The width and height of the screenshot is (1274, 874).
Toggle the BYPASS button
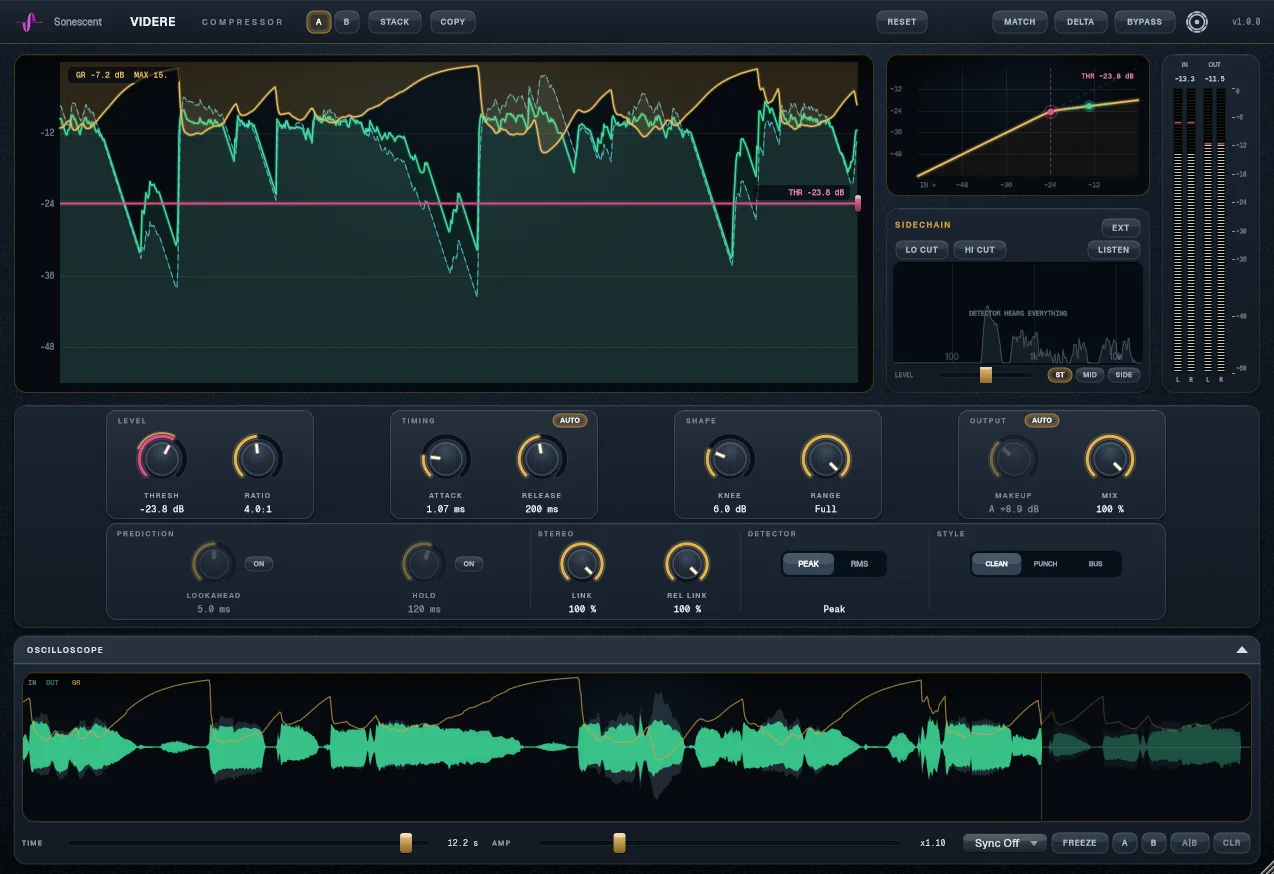[x=1144, y=22]
